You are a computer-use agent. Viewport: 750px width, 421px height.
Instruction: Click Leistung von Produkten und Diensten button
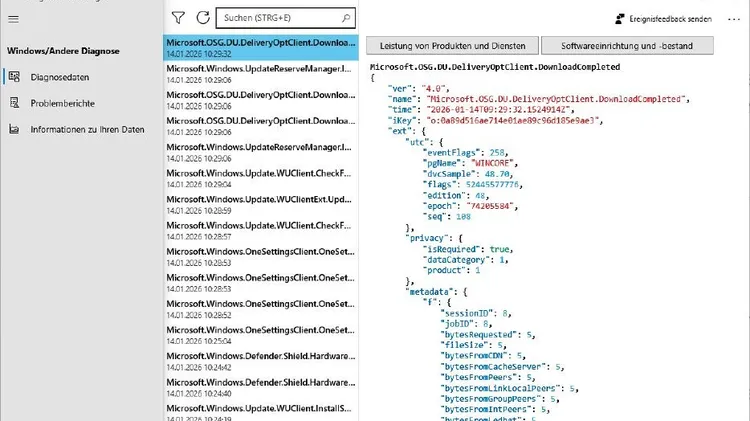point(451,45)
